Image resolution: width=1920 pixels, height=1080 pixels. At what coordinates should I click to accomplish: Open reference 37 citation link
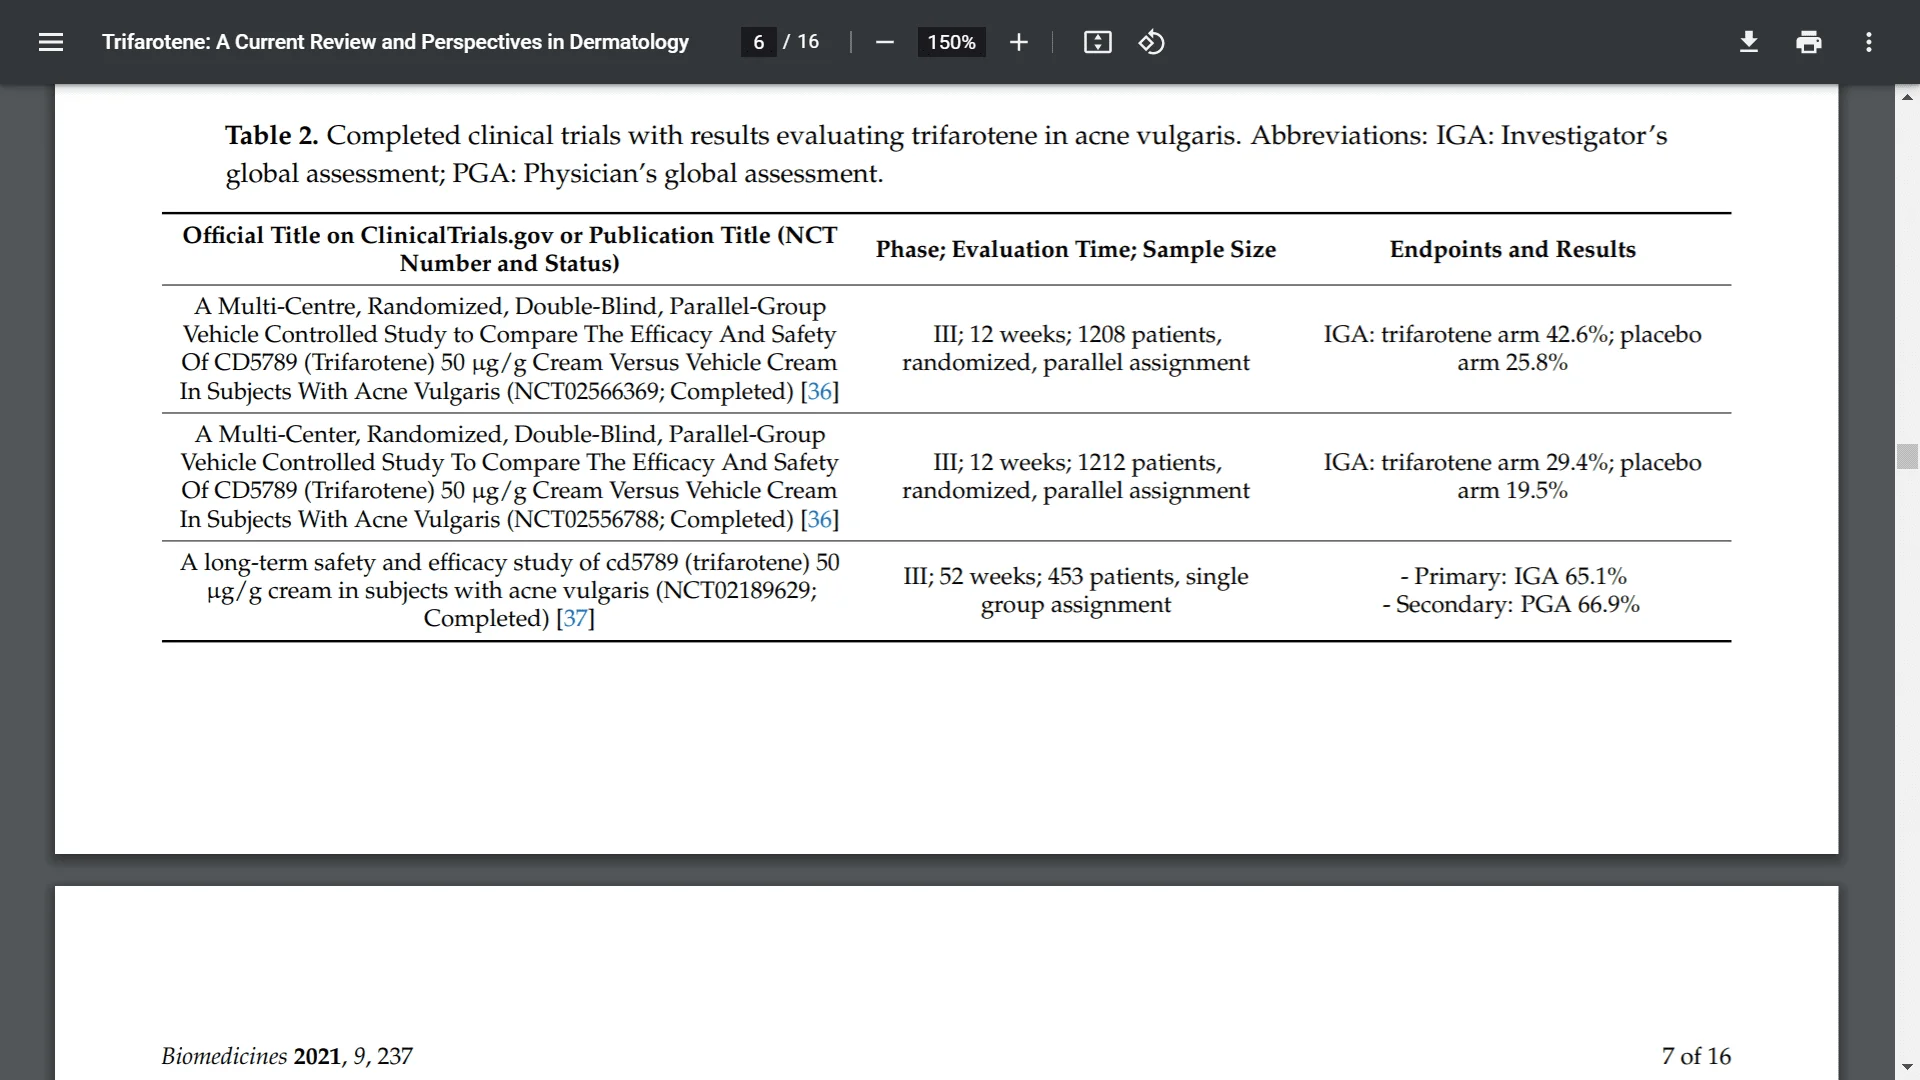[x=575, y=618]
